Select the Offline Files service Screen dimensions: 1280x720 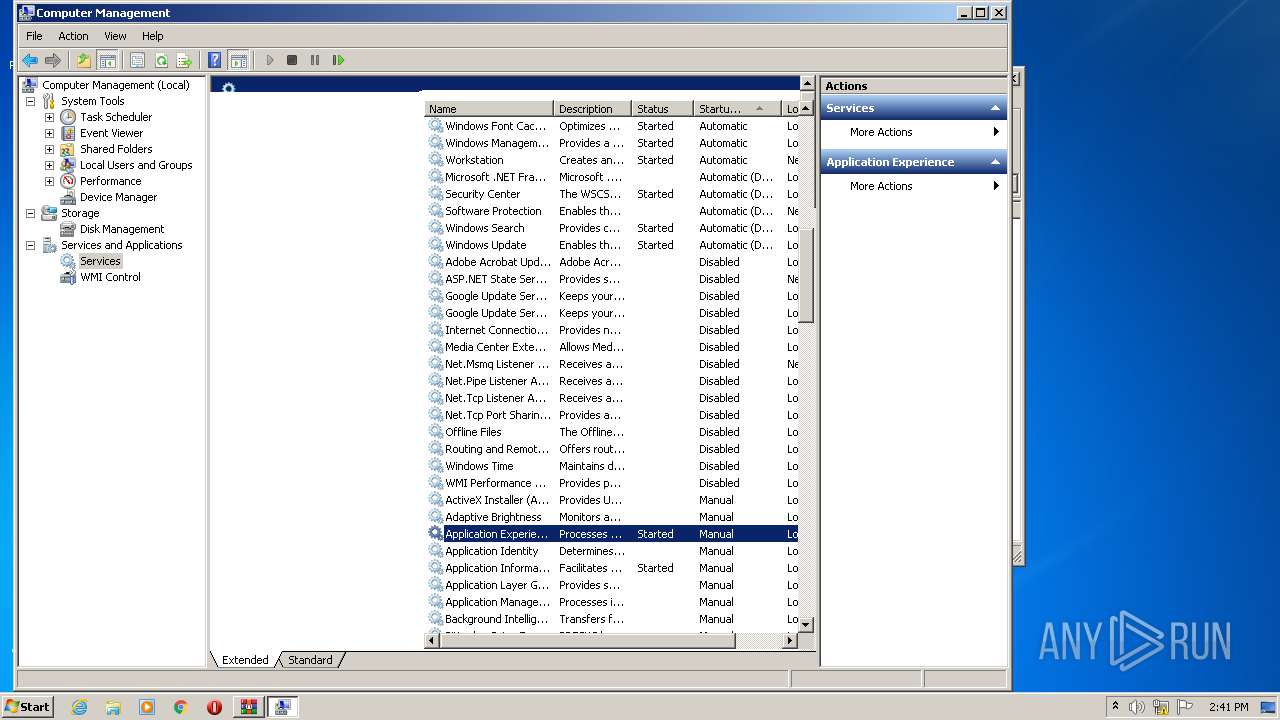coord(612,432)
